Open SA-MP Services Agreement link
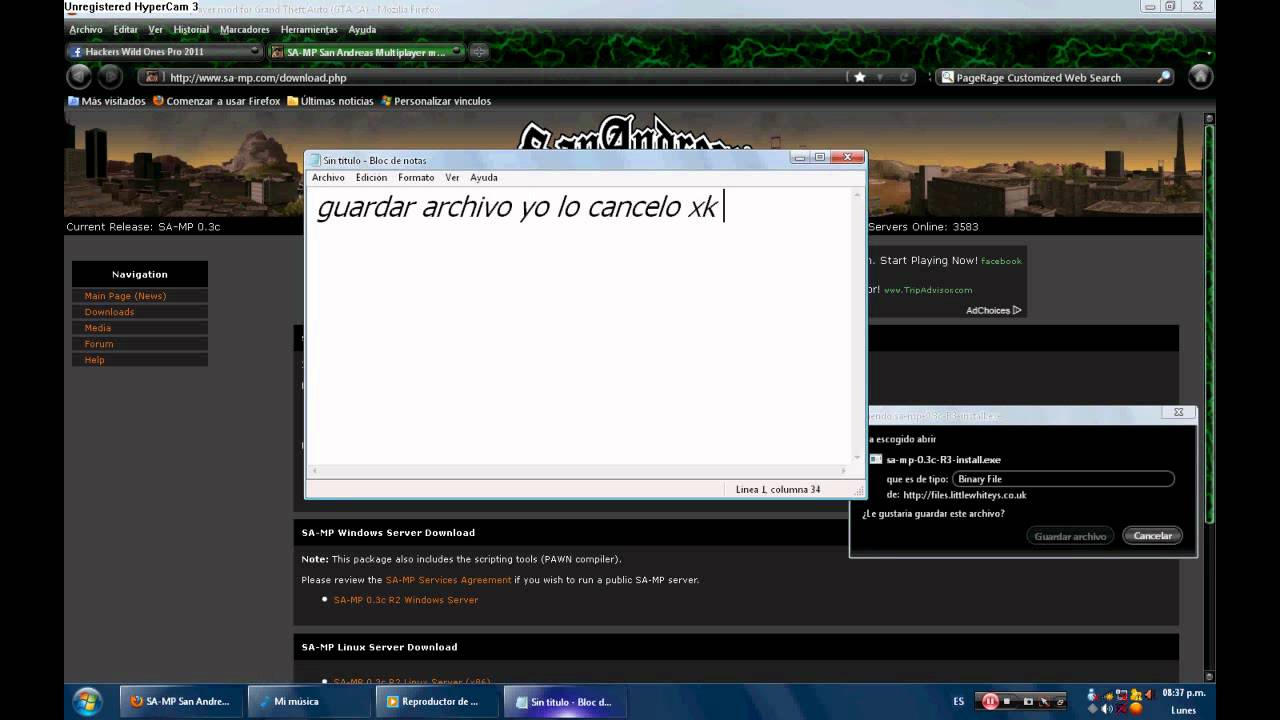 coord(448,580)
